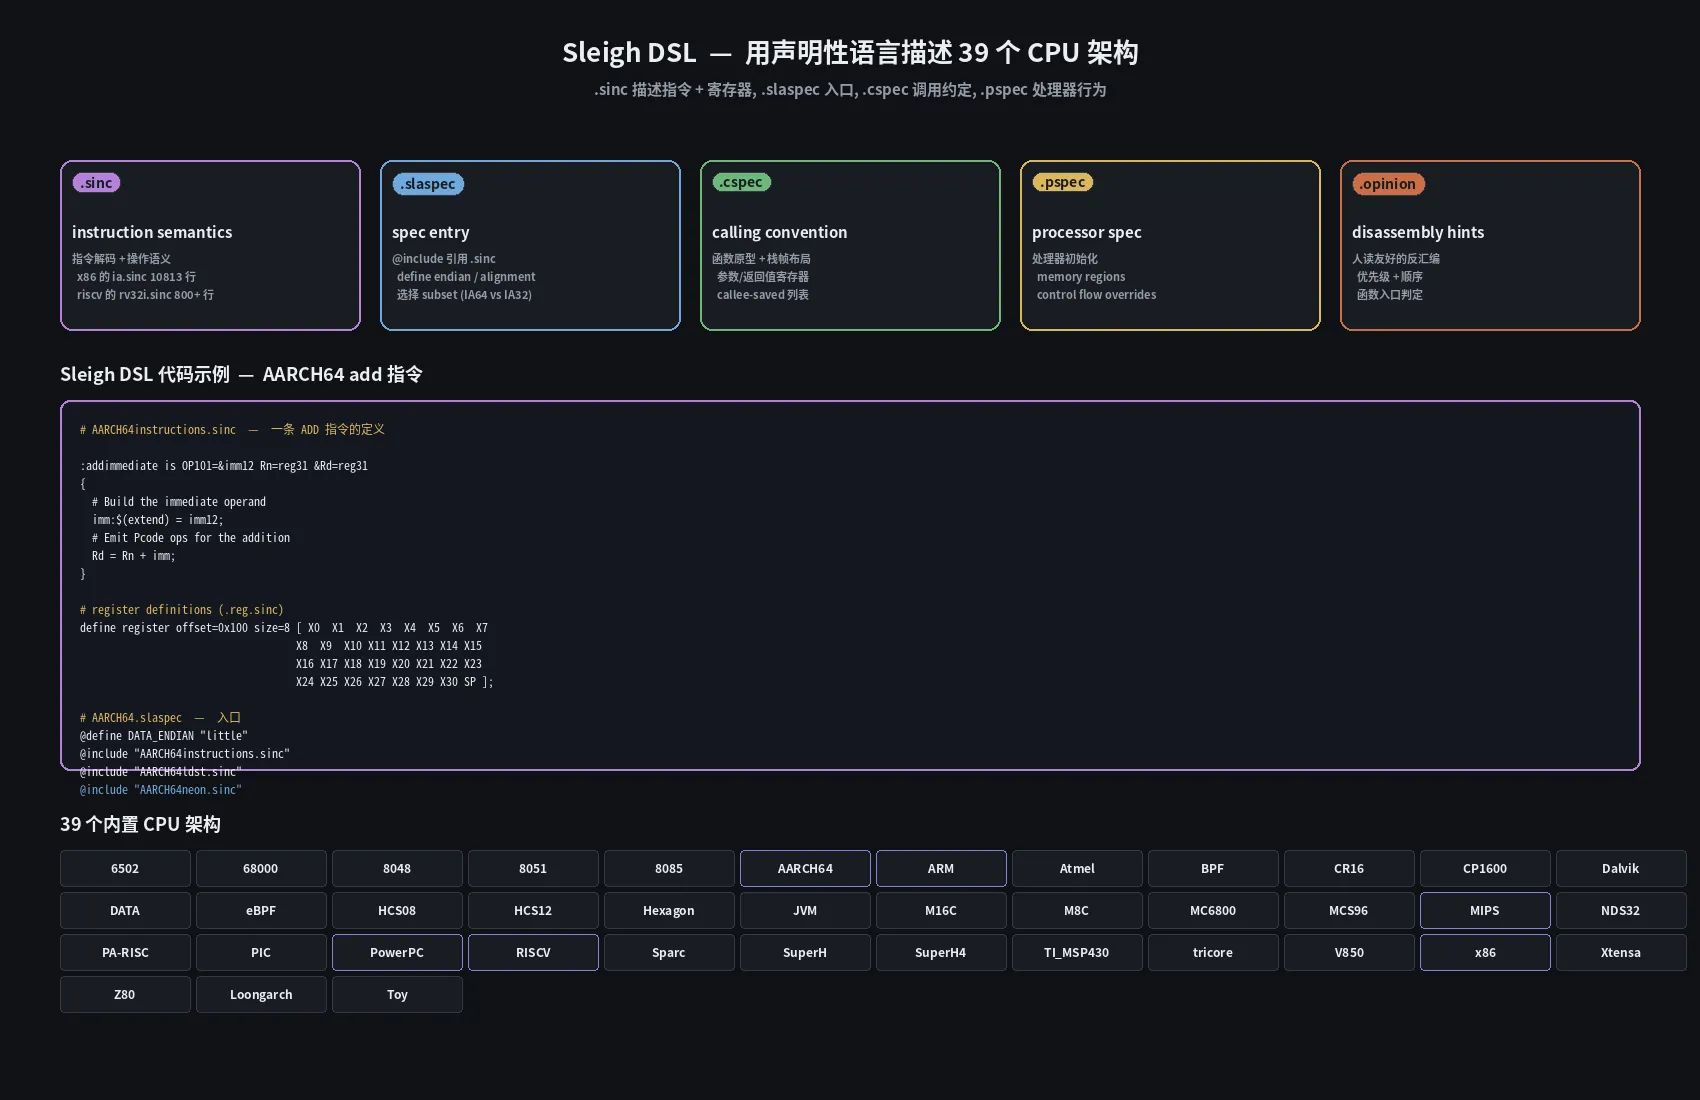This screenshot has width=1700, height=1100.
Task: Click the 'define register offset=0x100' line
Action: pos(284,628)
